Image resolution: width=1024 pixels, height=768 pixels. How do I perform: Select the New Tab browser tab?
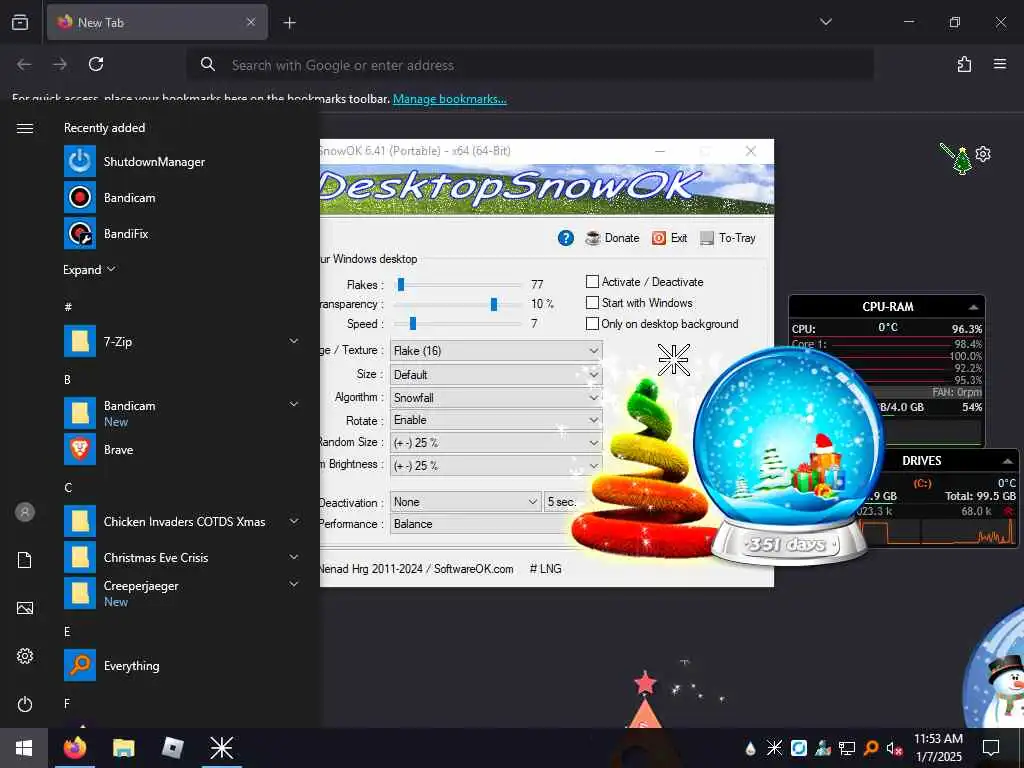coord(157,22)
